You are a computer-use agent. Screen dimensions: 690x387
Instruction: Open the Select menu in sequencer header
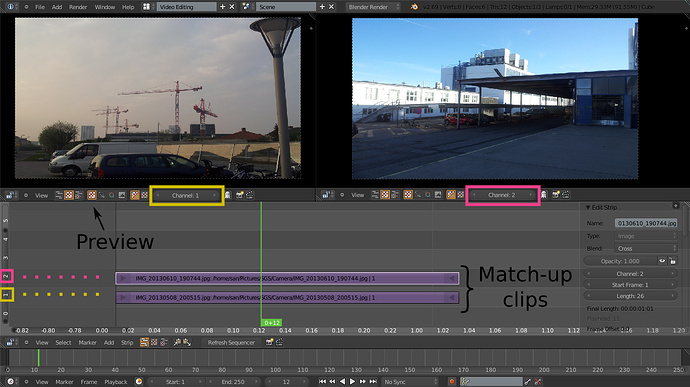[x=63, y=342]
